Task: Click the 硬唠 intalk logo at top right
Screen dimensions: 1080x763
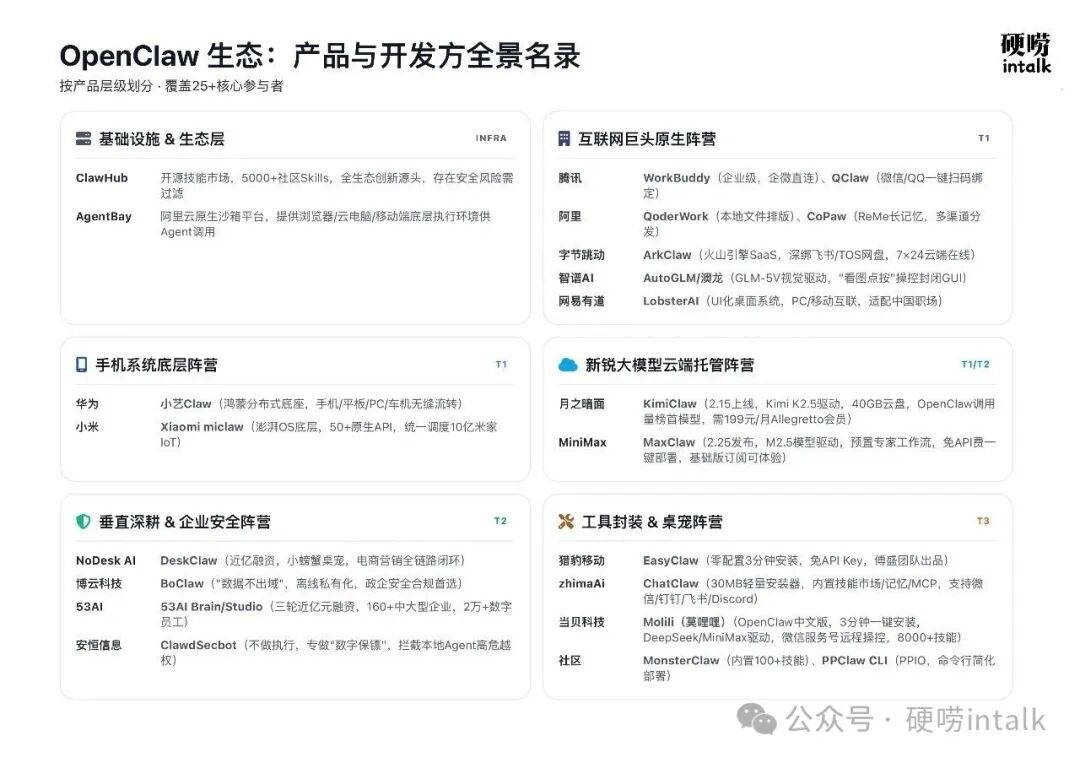Action: pyautogui.click(x=1026, y=53)
